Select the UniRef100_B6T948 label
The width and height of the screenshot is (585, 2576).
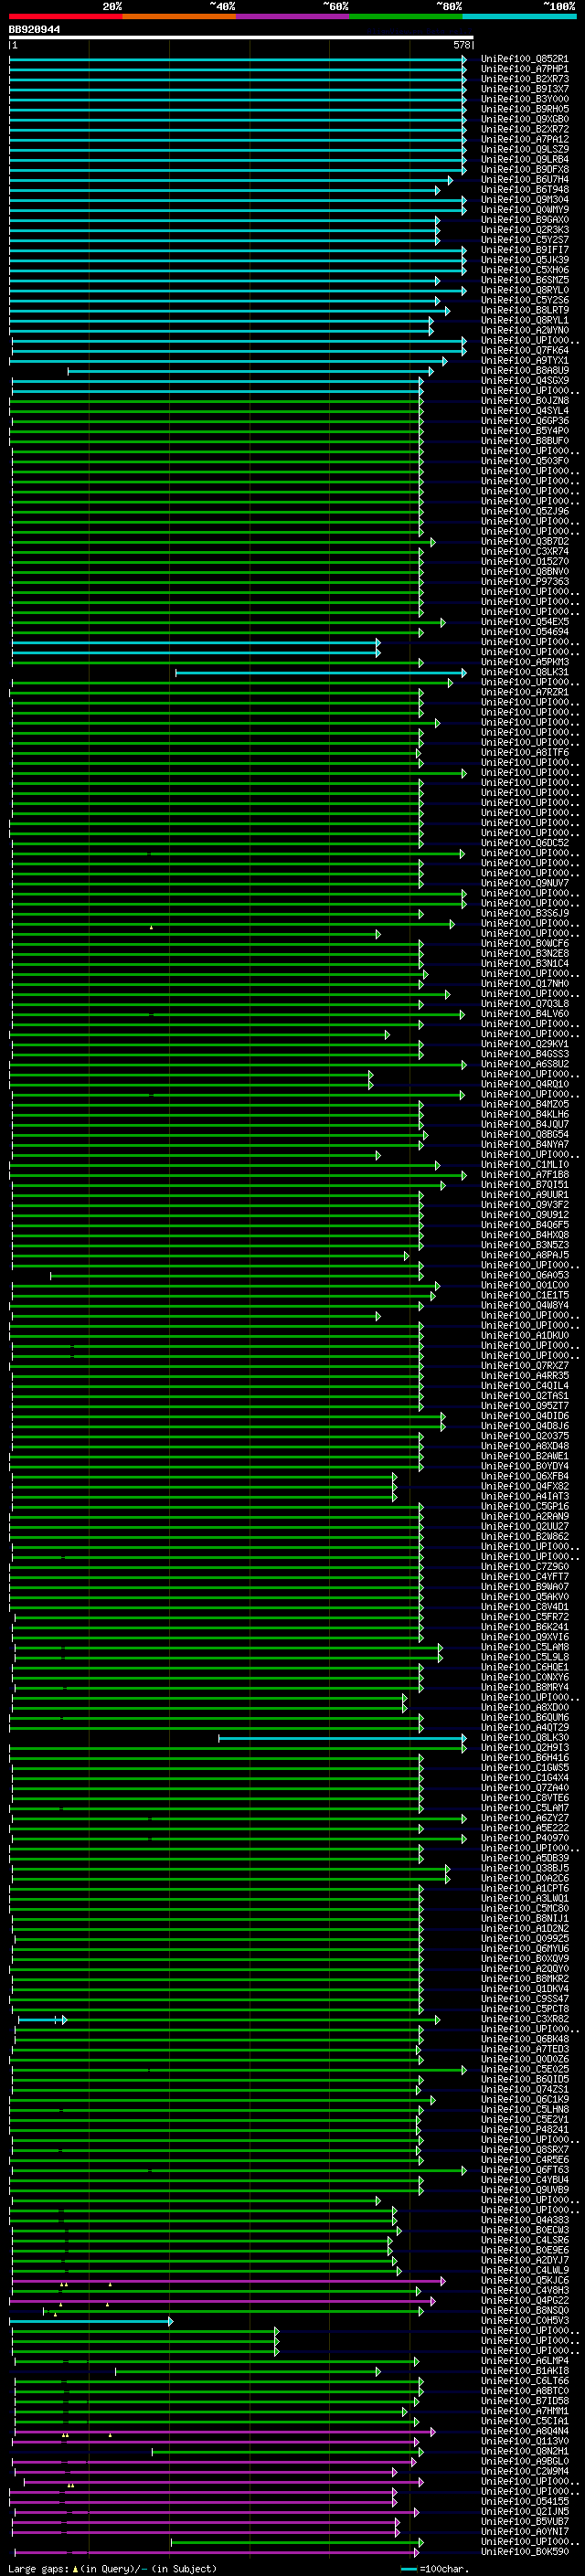[525, 189]
